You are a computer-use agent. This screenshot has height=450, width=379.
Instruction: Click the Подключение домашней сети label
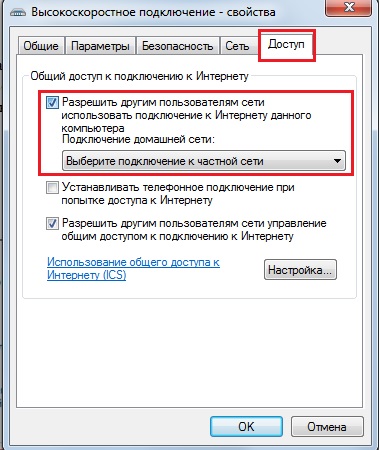[138, 139]
